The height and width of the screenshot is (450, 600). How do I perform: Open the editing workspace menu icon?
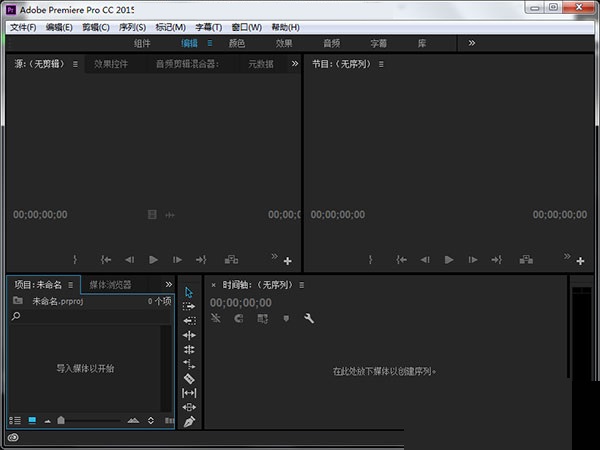coord(210,43)
